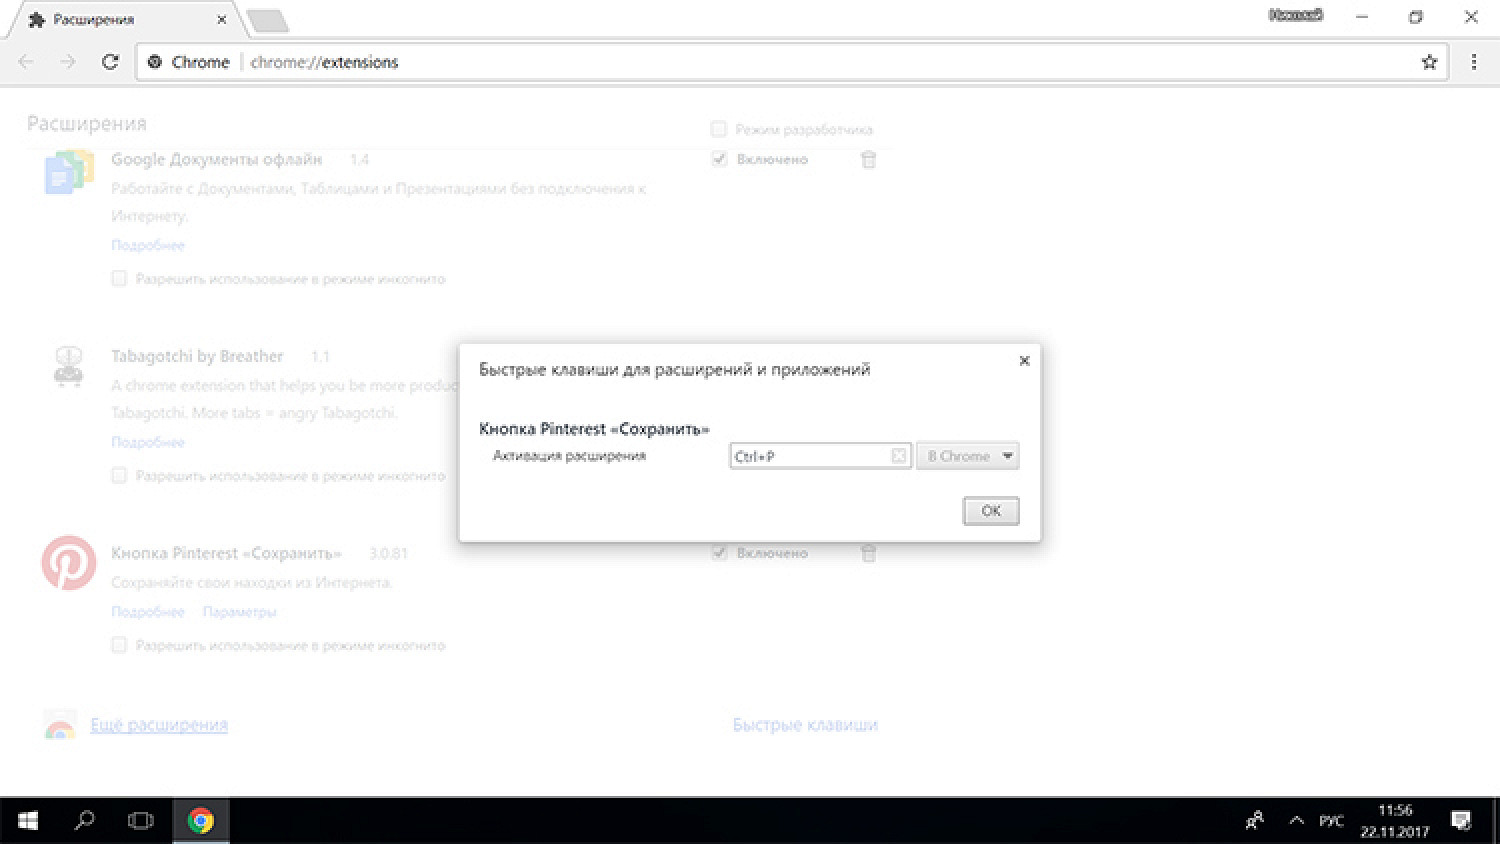Confirm the shortcuts with OK button
Viewport: 1500px width, 844px height.
(991, 511)
